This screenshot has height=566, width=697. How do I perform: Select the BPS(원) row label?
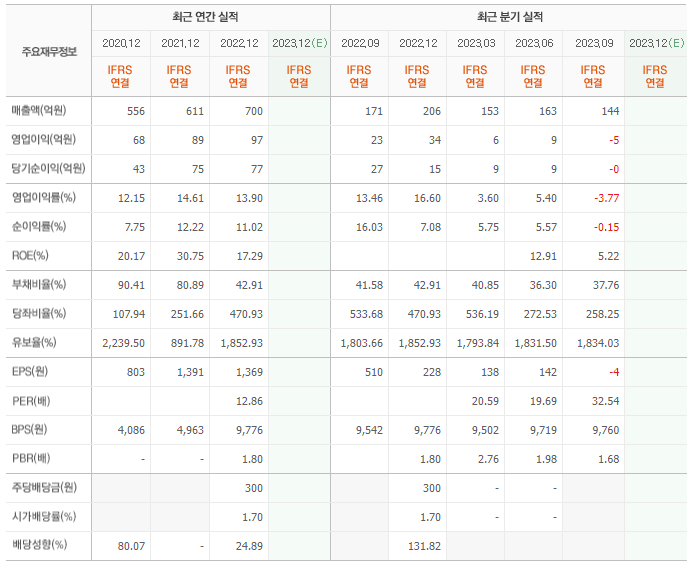coord(29,430)
